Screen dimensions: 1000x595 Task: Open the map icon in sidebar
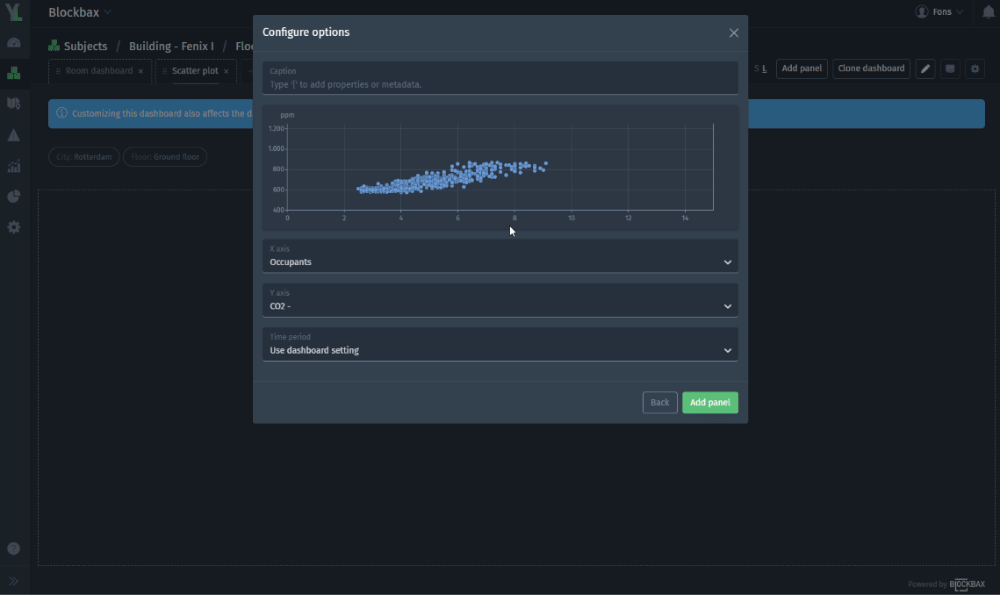point(14,104)
